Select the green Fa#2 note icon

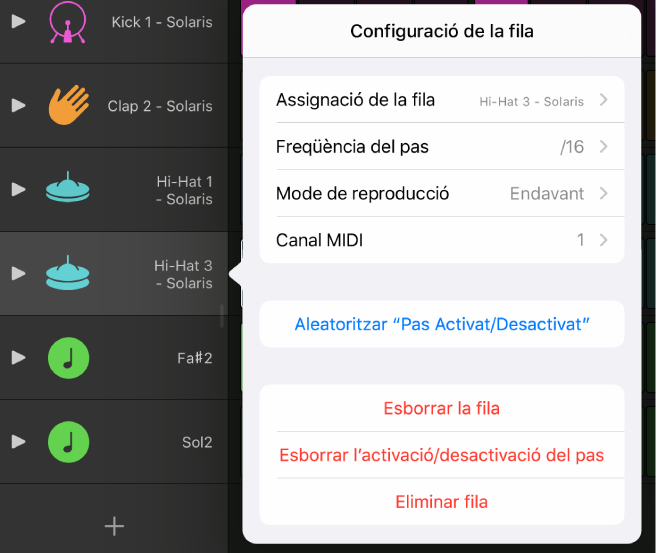point(68,358)
